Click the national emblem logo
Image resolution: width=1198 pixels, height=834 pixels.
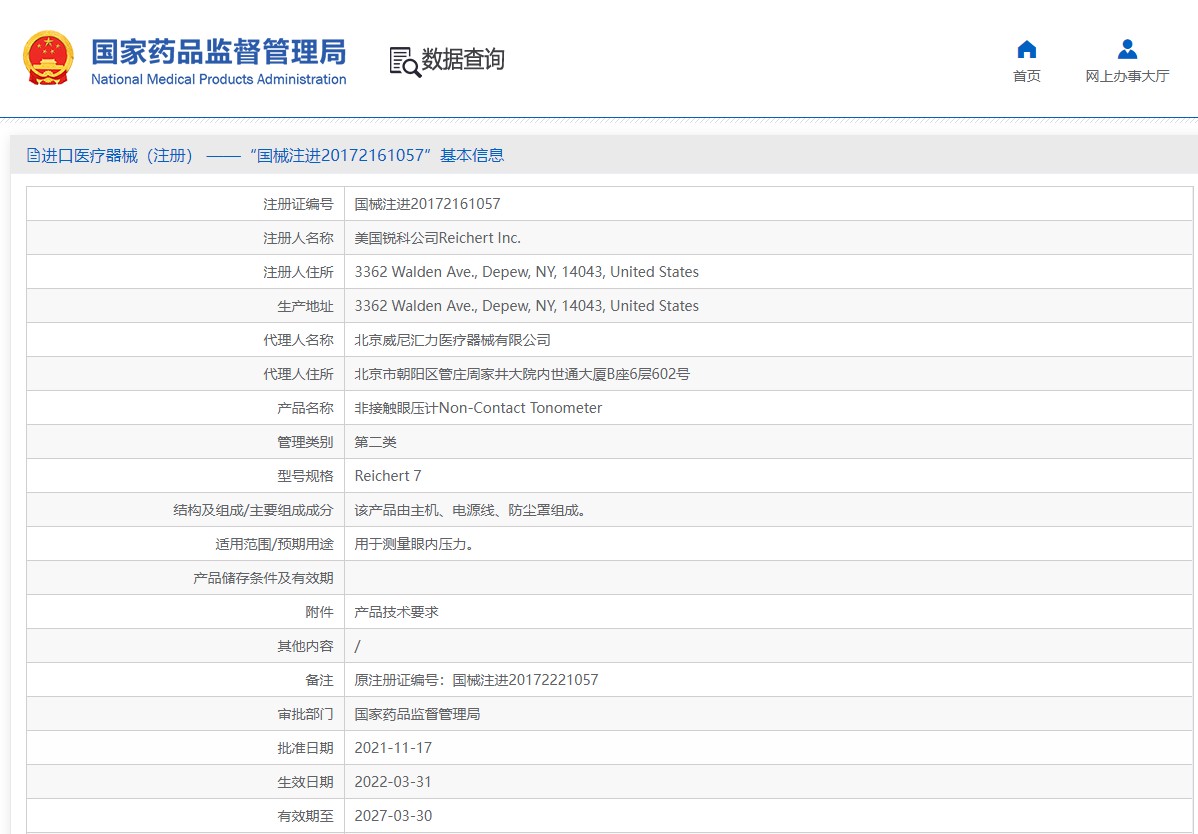tap(49, 58)
